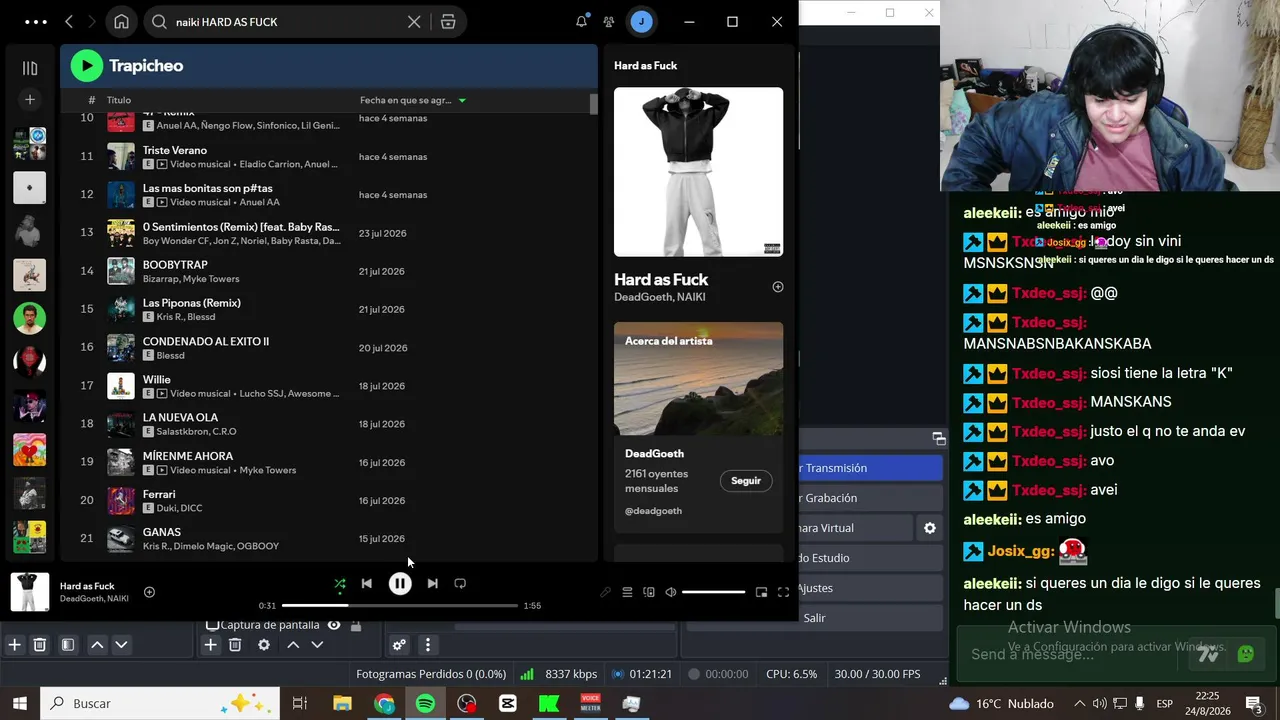Open OBS advanced audio properties
The height and width of the screenshot is (720, 1280).
tap(399, 645)
